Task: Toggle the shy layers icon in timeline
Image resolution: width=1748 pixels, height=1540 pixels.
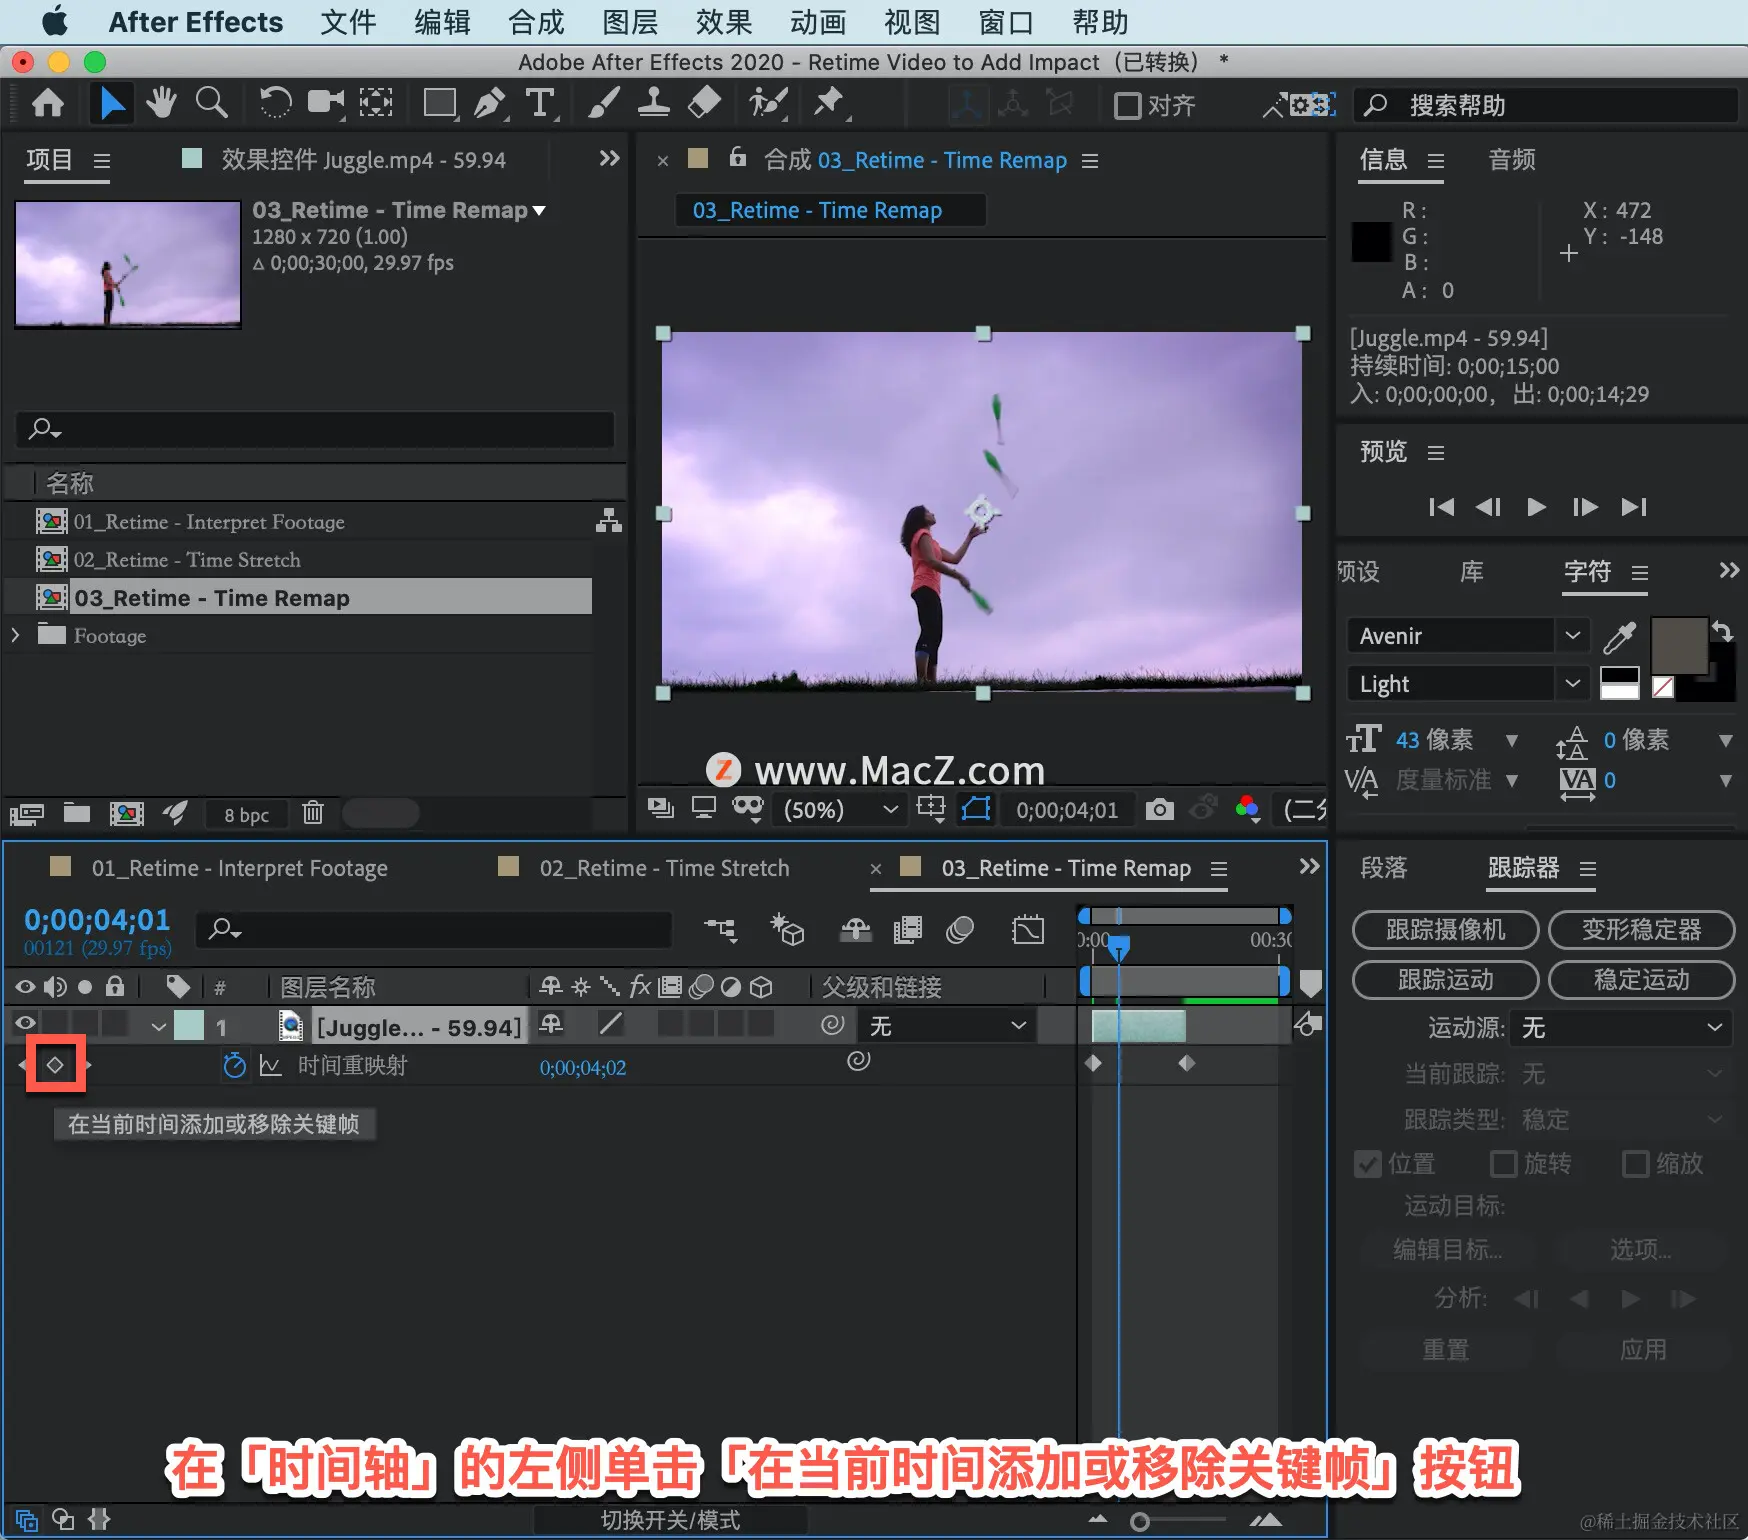Action: [x=855, y=930]
